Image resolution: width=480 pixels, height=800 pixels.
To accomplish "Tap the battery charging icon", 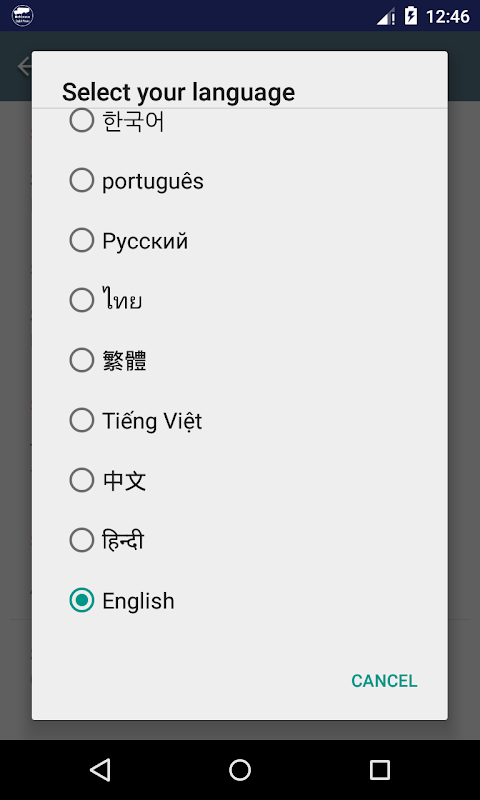I will pos(411,16).
